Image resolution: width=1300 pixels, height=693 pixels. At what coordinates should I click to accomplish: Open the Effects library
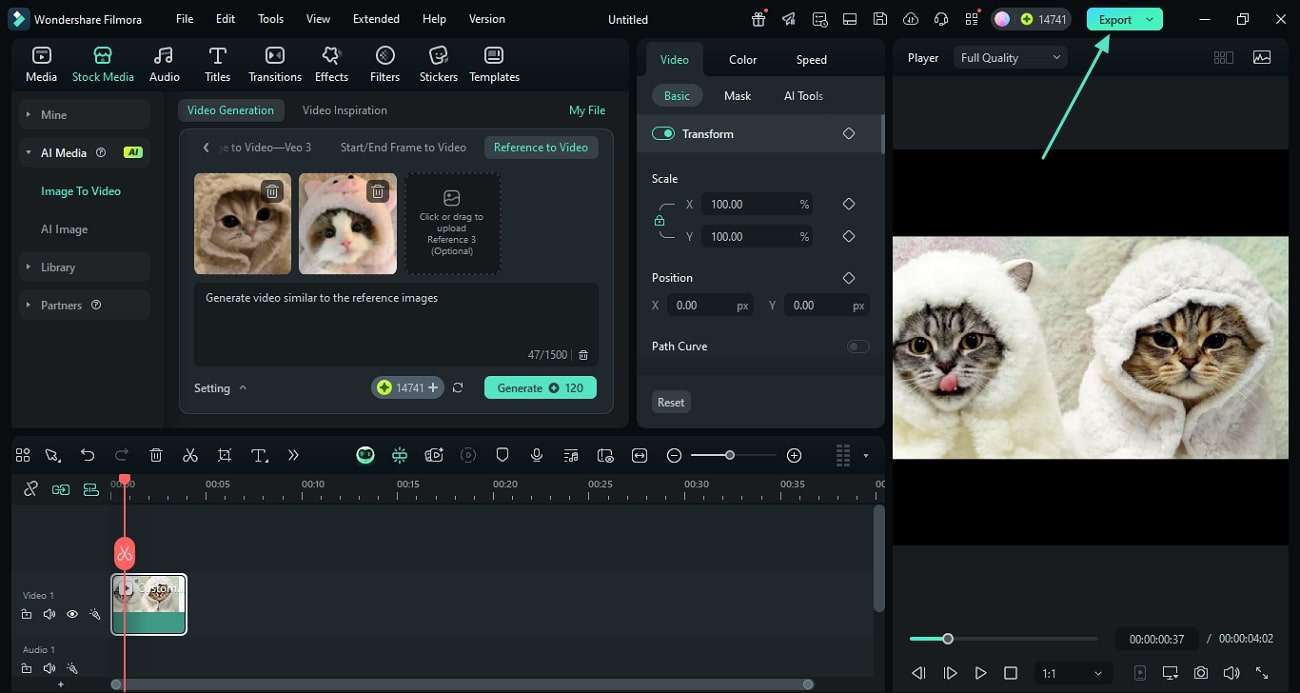(x=331, y=64)
